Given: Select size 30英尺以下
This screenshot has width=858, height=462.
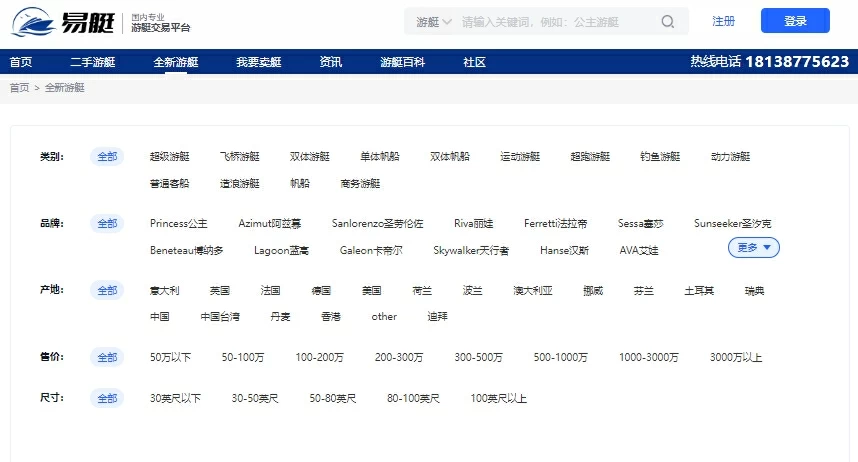Looking at the screenshot, I should coord(175,398).
